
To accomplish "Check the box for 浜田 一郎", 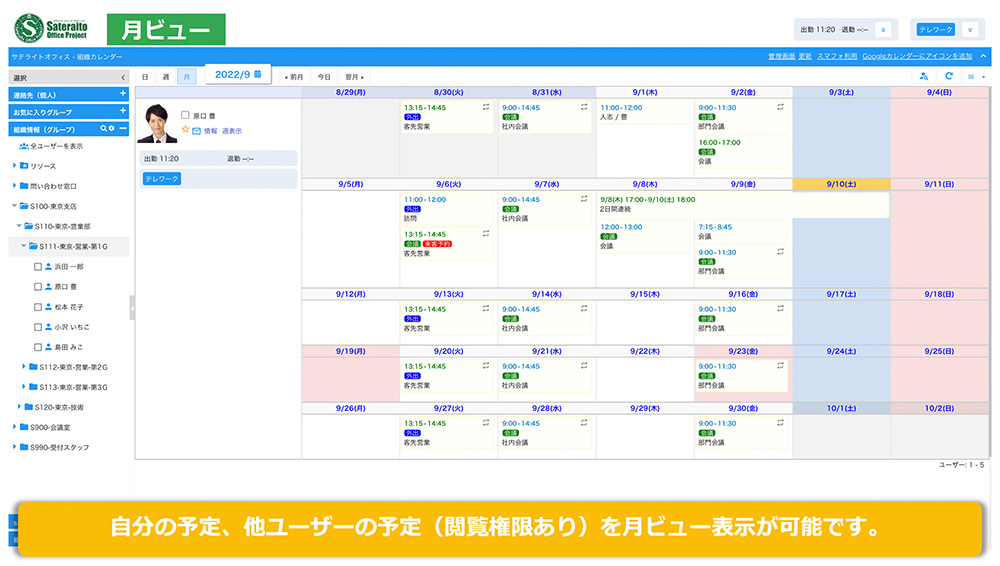I will click(x=38, y=267).
